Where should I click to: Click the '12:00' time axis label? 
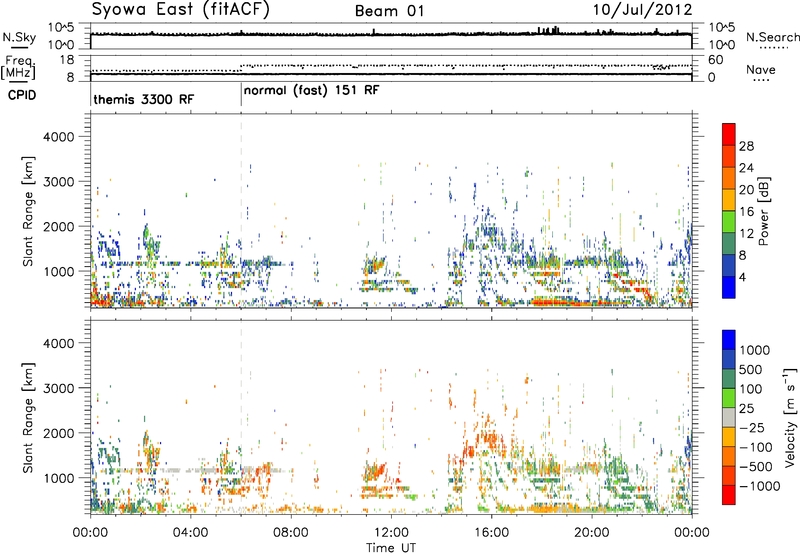pos(391,533)
